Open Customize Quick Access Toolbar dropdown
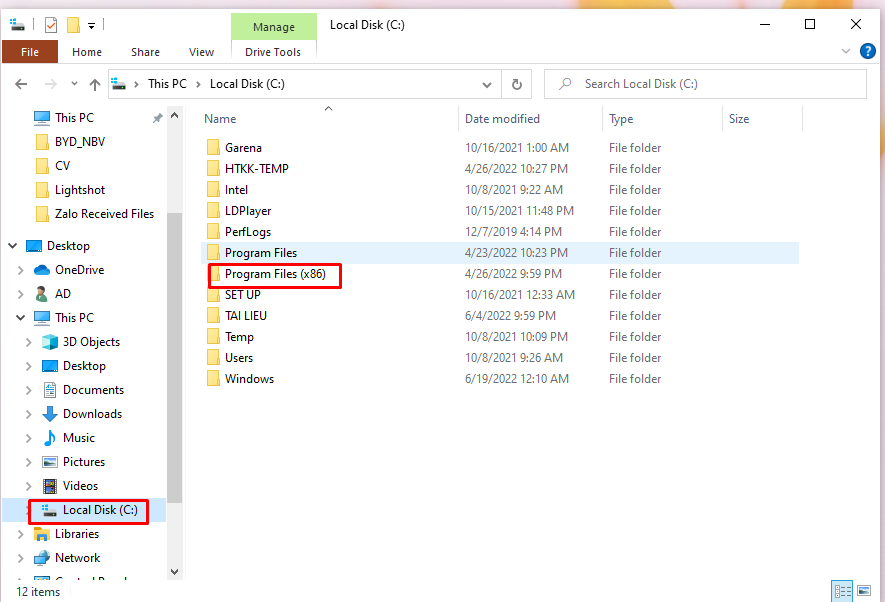 pyautogui.click(x=92, y=24)
